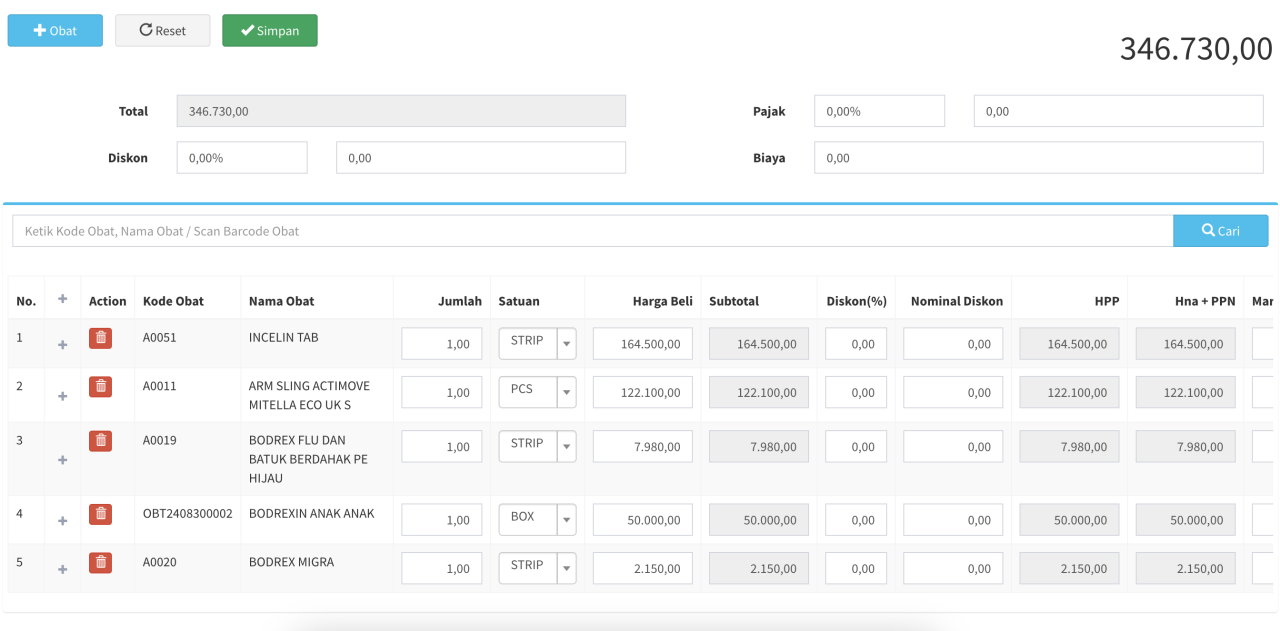1280x631 pixels.
Task: Open the PCS unit dropdown
Action: click(567, 392)
